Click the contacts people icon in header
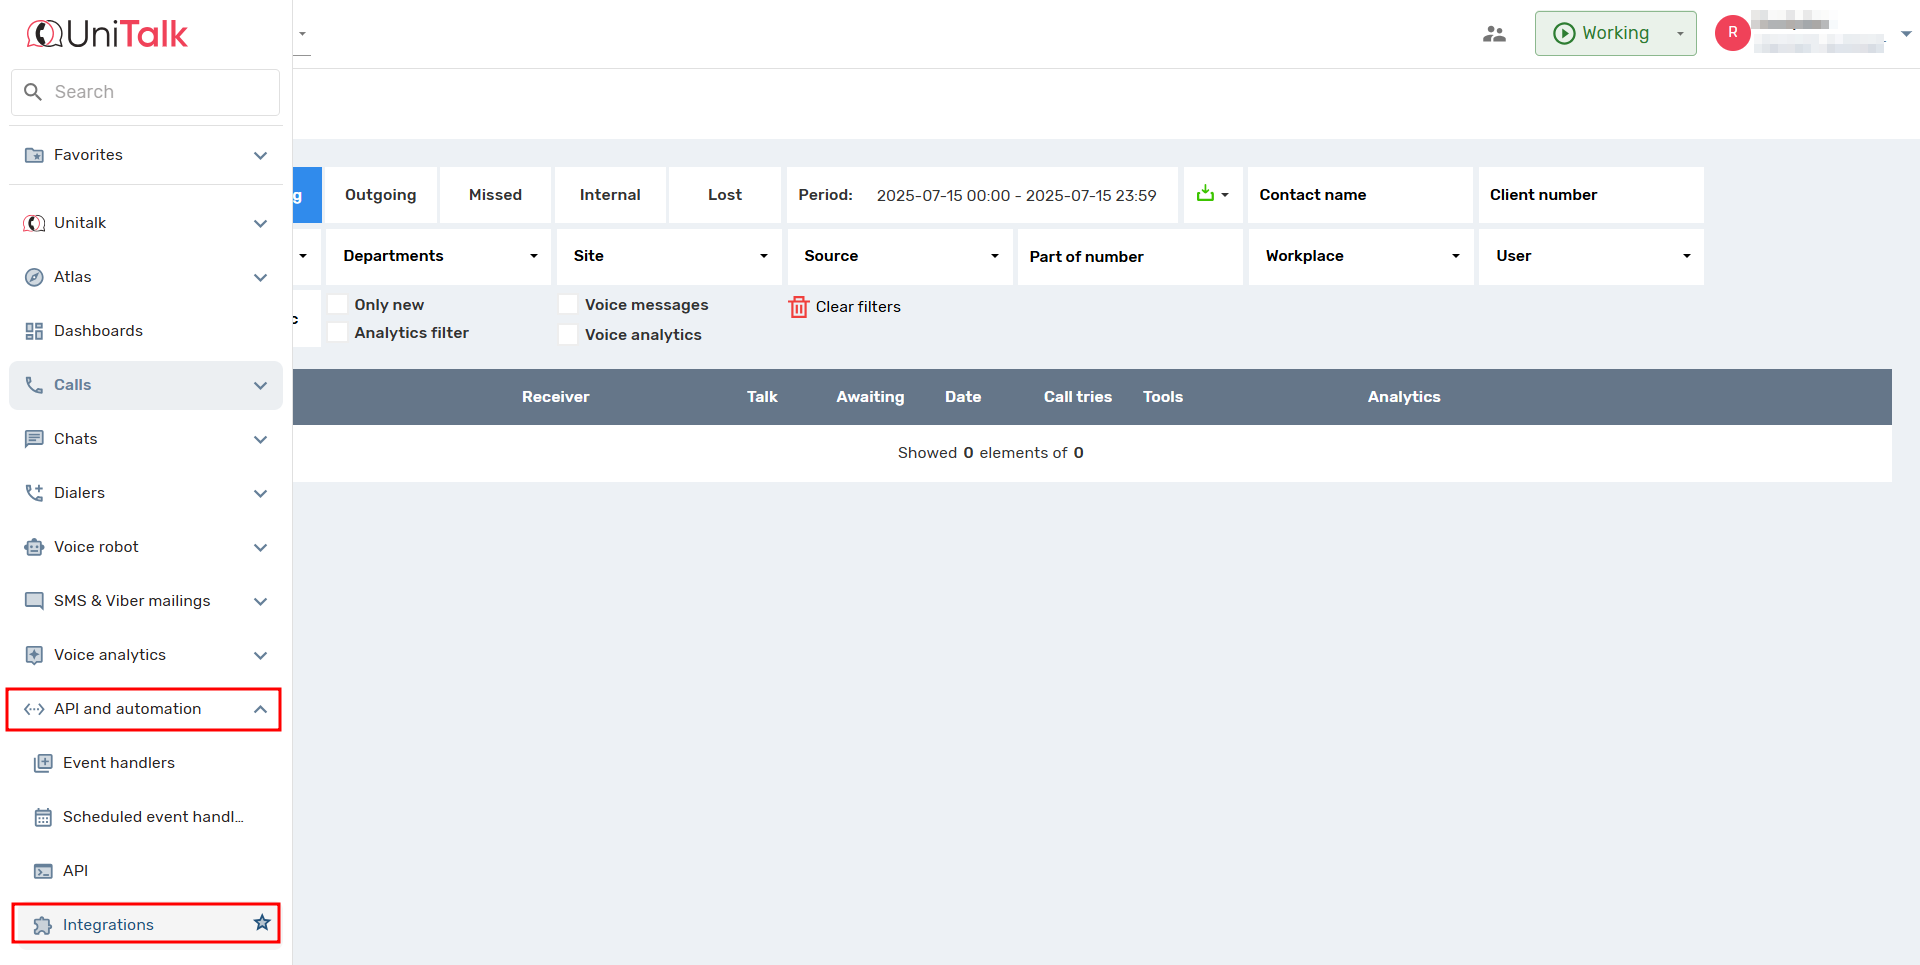 [1494, 34]
